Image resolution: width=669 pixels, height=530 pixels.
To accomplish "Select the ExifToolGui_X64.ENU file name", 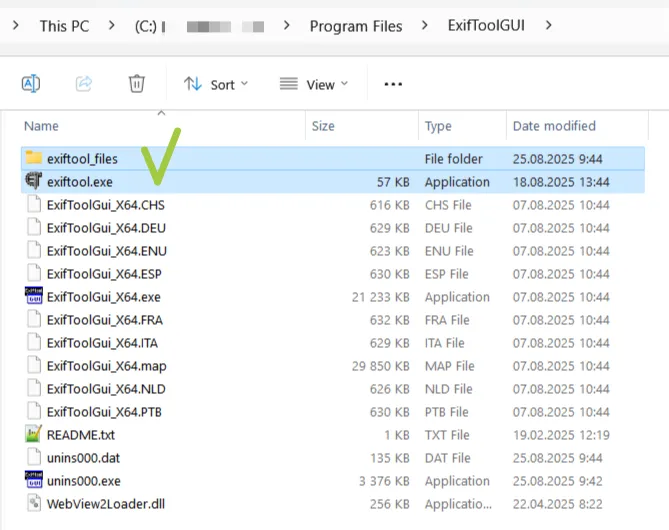I will (107, 251).
